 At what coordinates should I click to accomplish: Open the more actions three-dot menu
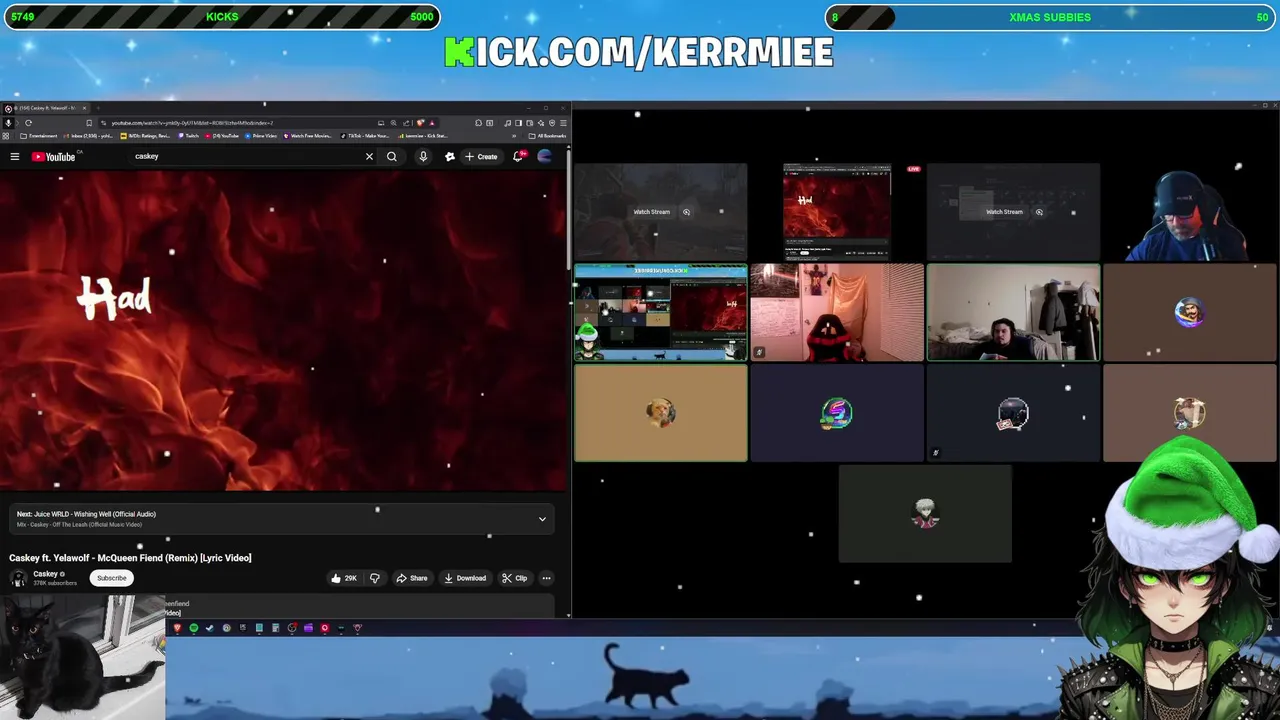coord(546,578)
